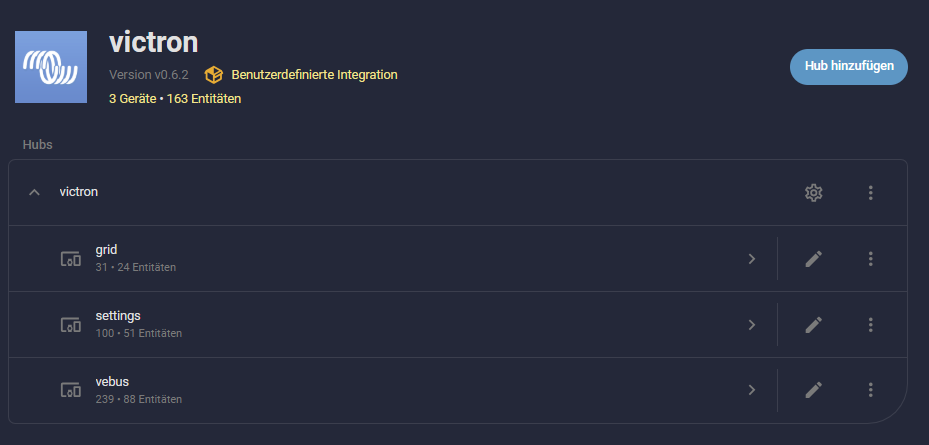Click the grid device icon
Viewport: 929px width, 445px height.
70,259
